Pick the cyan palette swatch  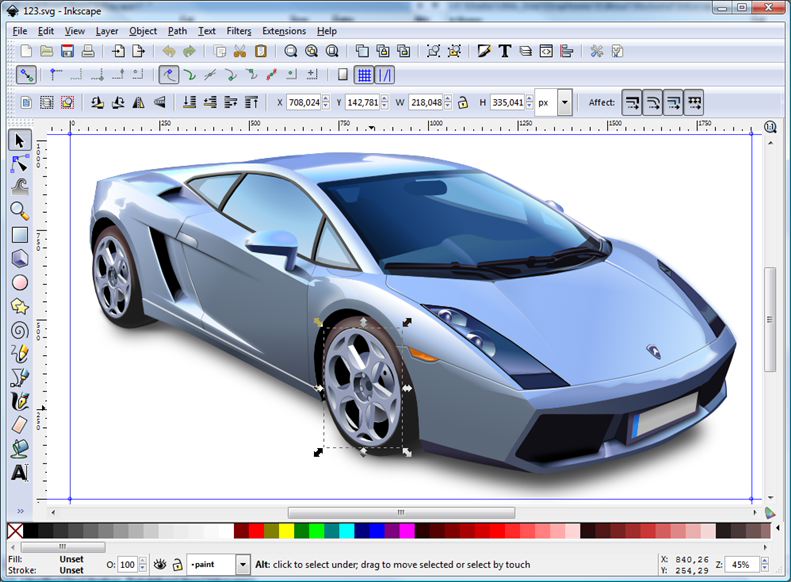347,531
